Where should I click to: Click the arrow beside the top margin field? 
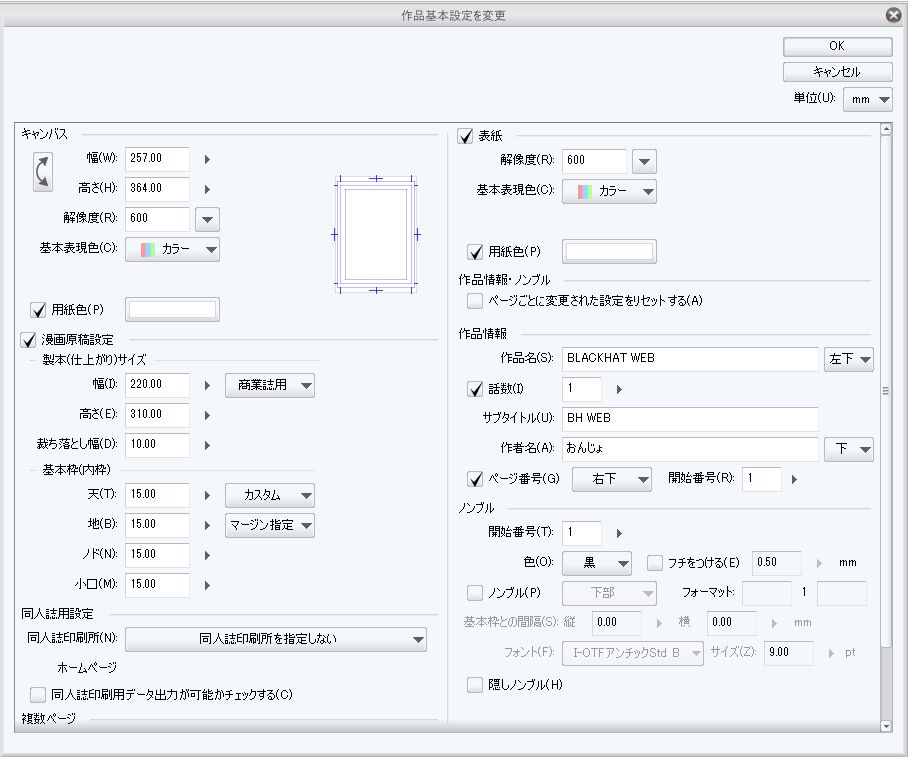207,495
